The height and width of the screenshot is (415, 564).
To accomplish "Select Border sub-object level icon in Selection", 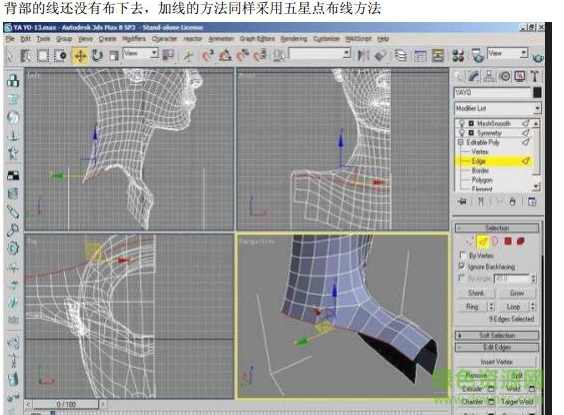I will 495,242.
